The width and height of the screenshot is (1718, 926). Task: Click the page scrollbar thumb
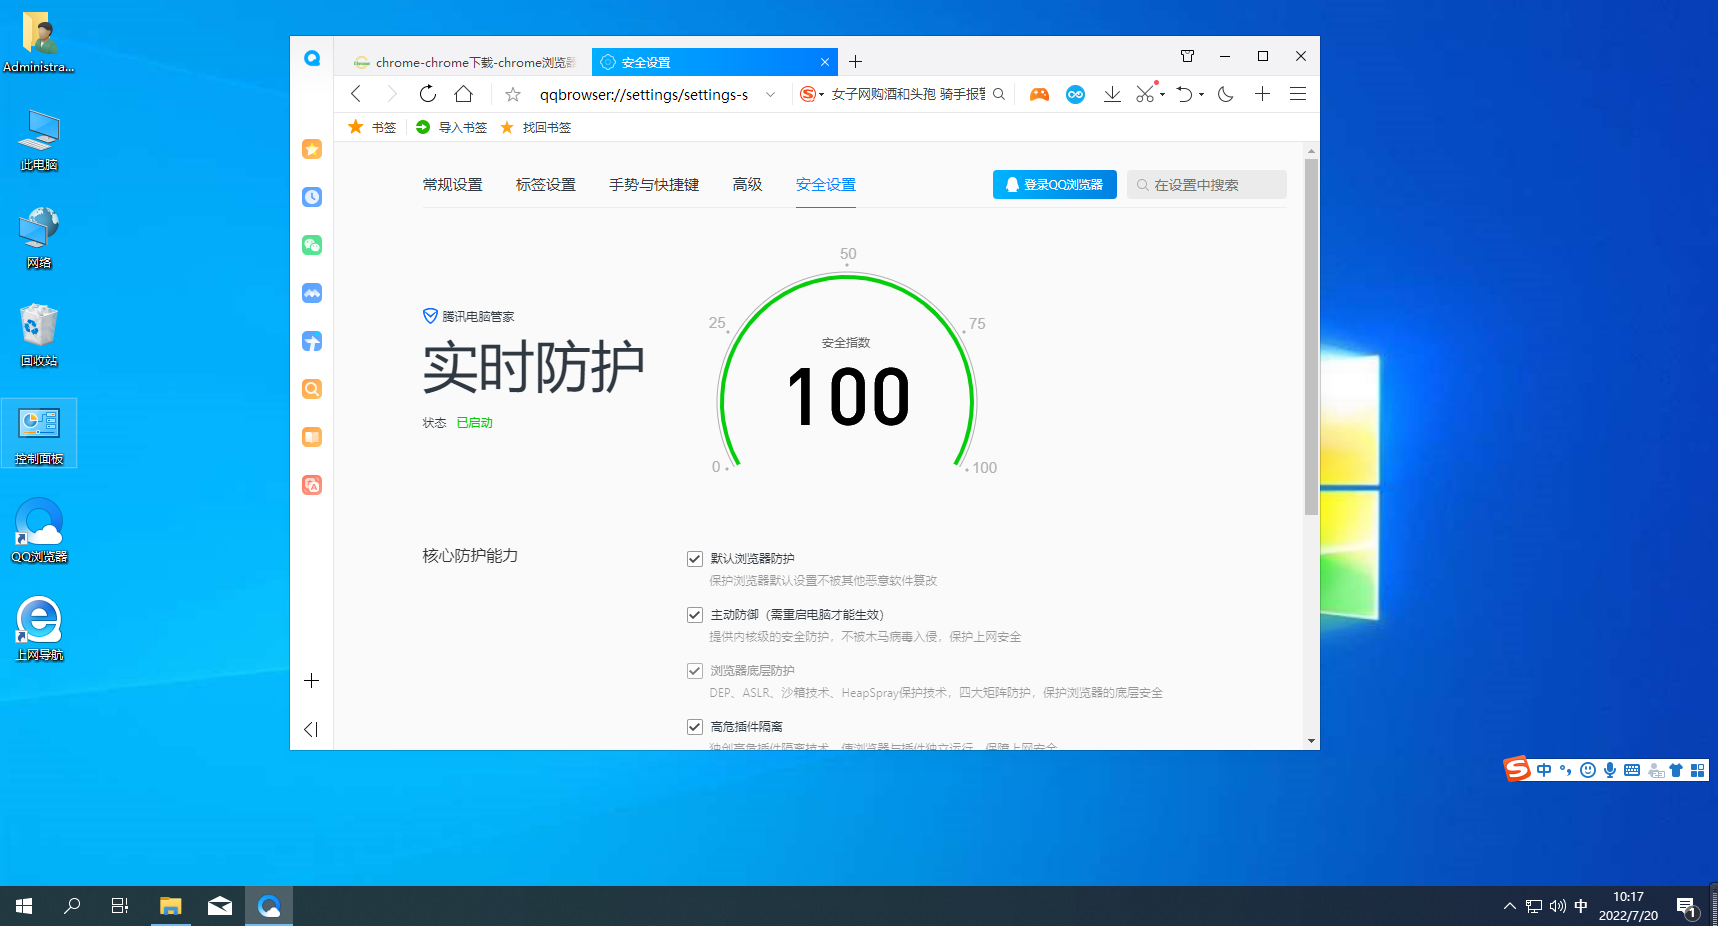click(x=1311, y=337)
